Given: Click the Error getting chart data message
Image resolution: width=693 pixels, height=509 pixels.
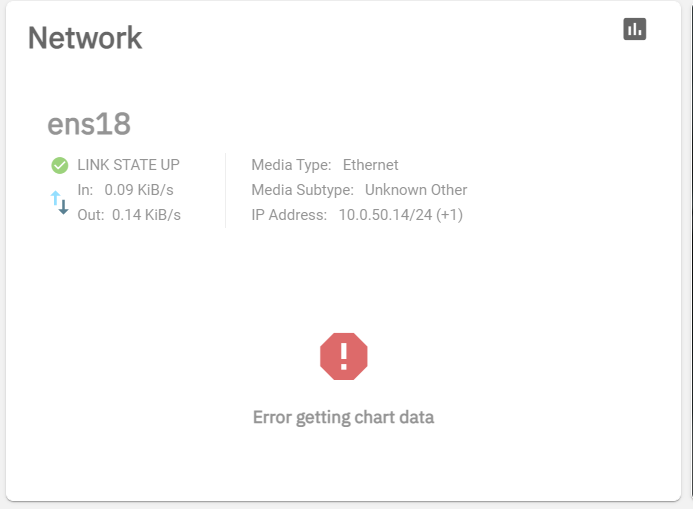Looking at the screenshot, I should tap(343, 418).
